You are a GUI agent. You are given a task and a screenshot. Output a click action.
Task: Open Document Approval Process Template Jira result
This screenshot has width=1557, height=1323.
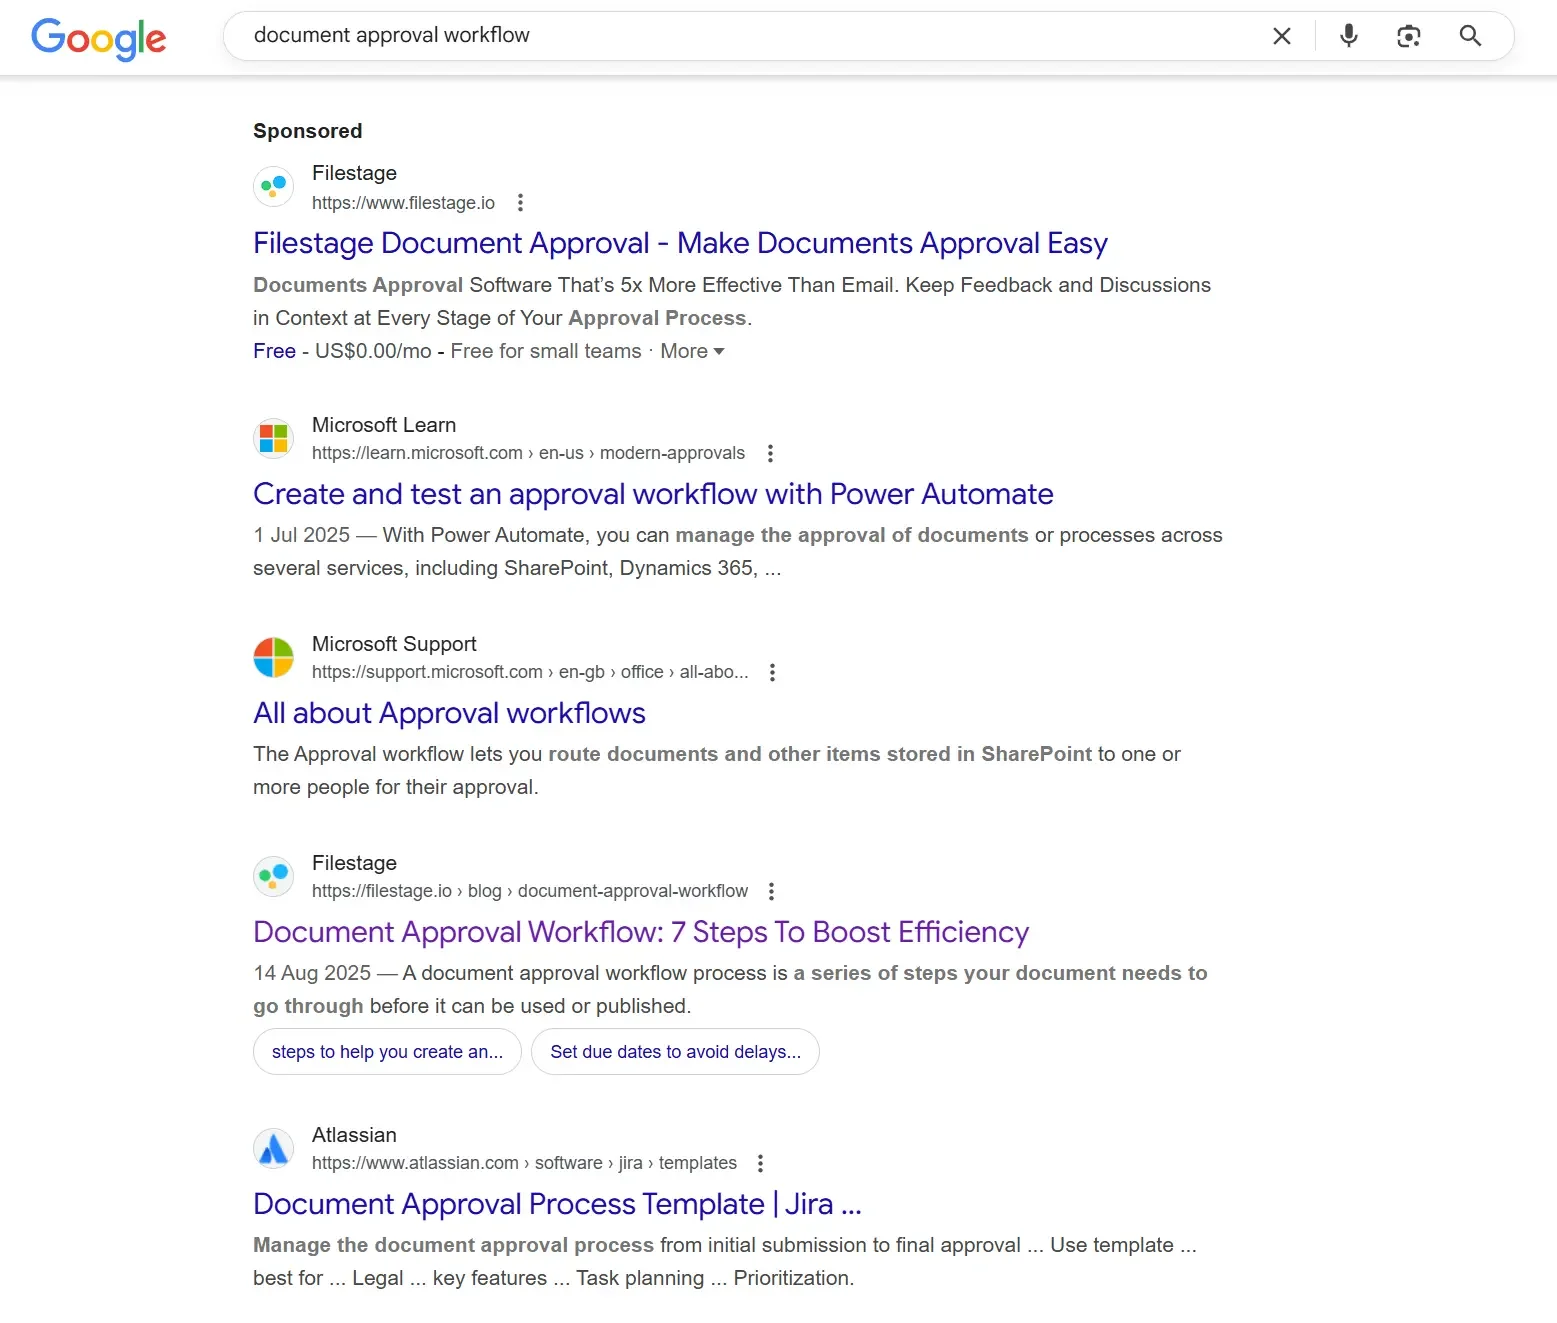click(x=557, y=1204)
